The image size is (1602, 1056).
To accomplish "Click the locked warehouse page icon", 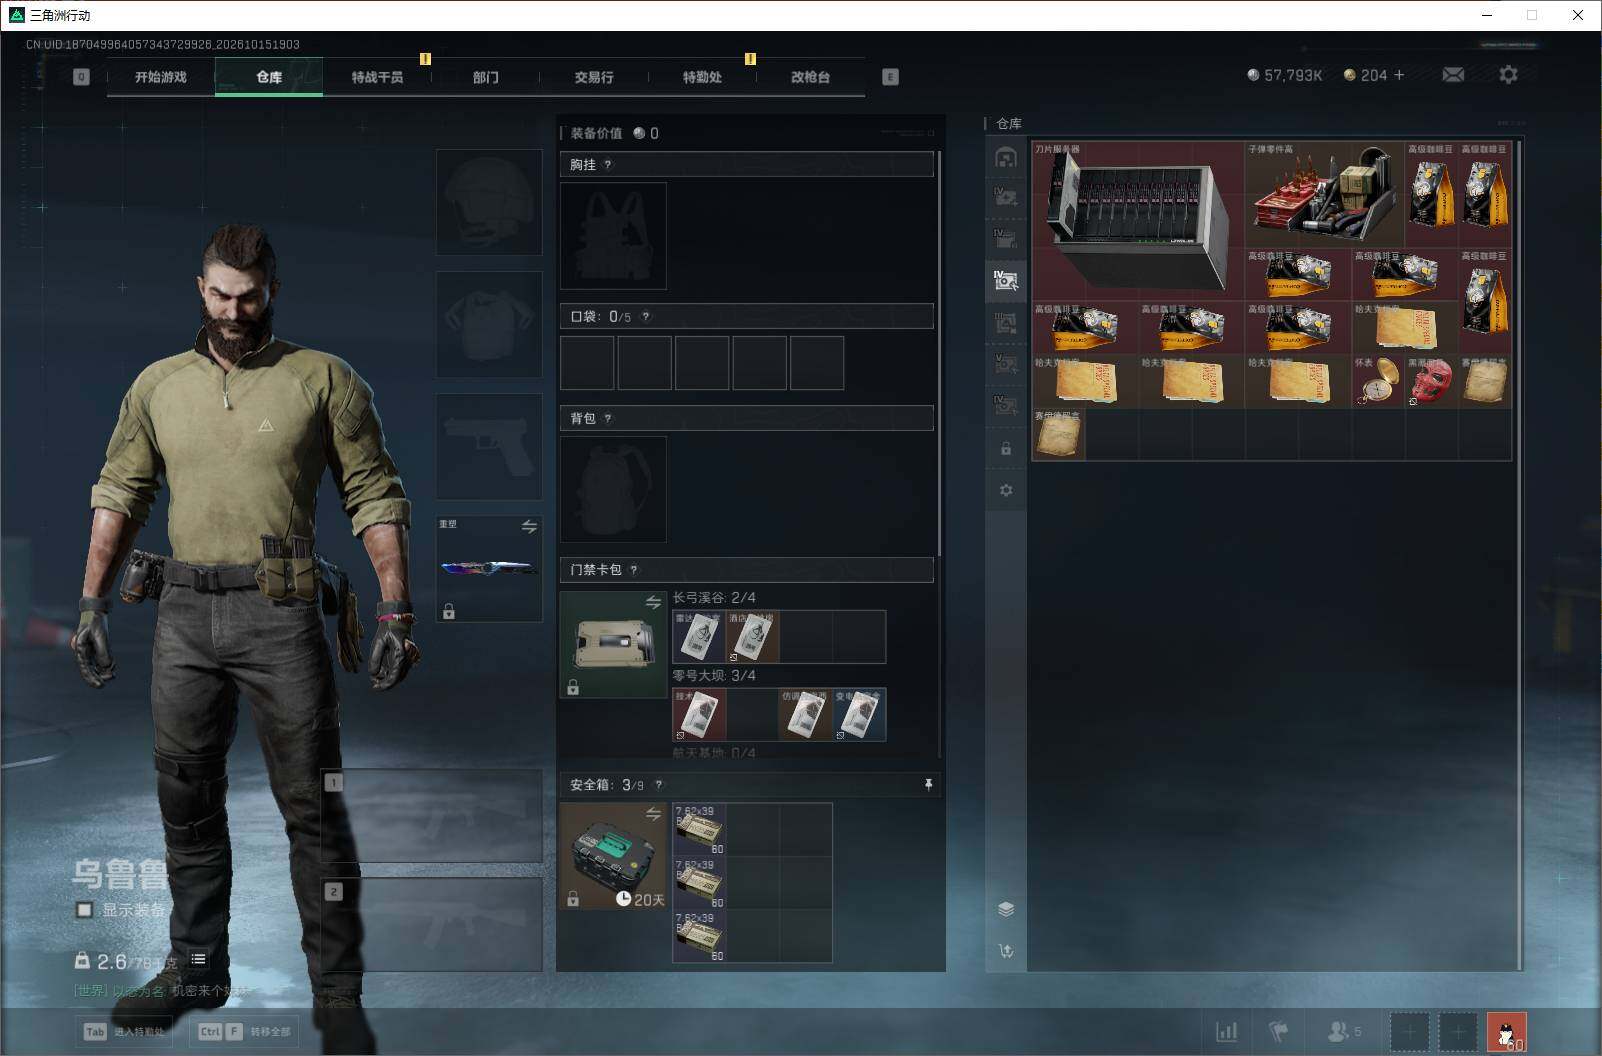I will point(1006,449).
